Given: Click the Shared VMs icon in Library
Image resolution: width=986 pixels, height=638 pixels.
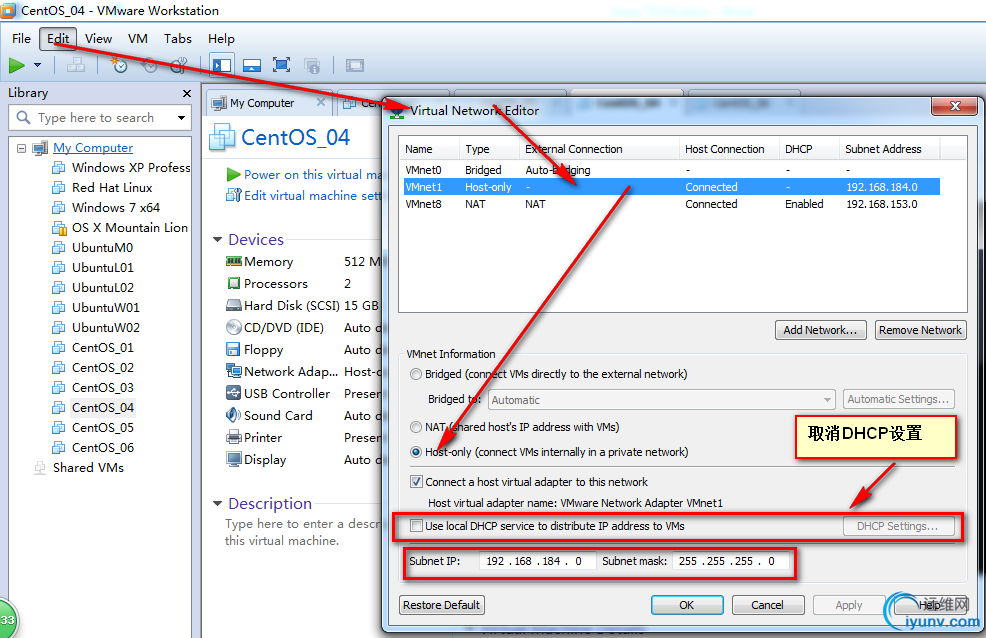Looking at the screenshot, I should [x=40, y=468].
